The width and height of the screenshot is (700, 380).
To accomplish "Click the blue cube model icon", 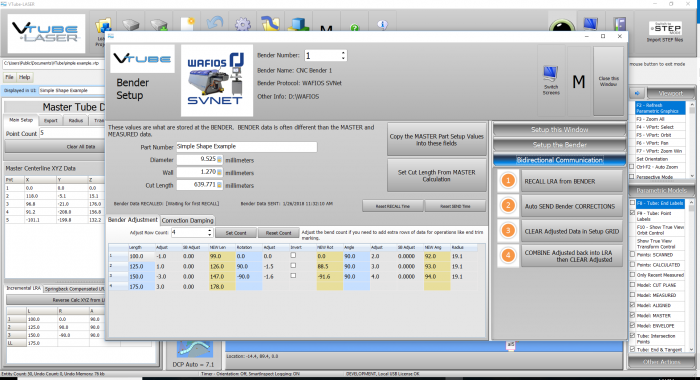I will click(298, 25).
